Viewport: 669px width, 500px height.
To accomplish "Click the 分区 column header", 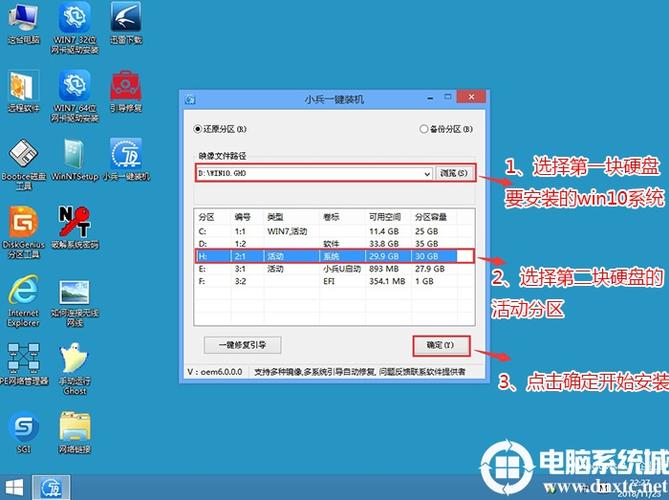I will (x=207, y=217).
